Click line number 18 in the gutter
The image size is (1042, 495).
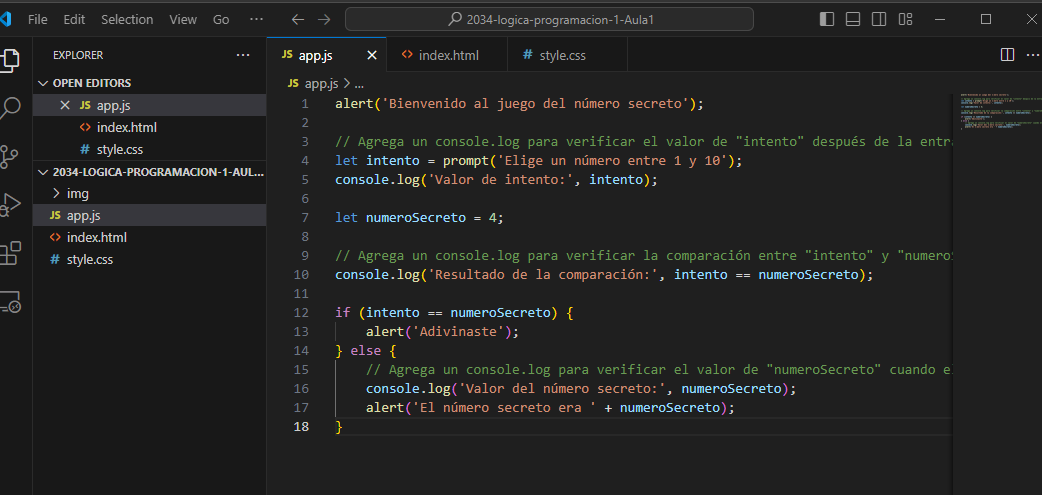[301, 426]
